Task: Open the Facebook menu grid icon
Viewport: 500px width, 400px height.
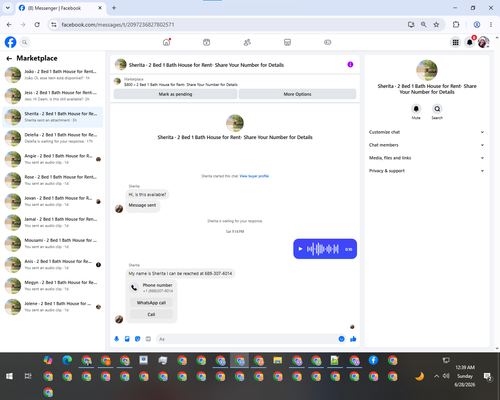Action: click(455, 42)
